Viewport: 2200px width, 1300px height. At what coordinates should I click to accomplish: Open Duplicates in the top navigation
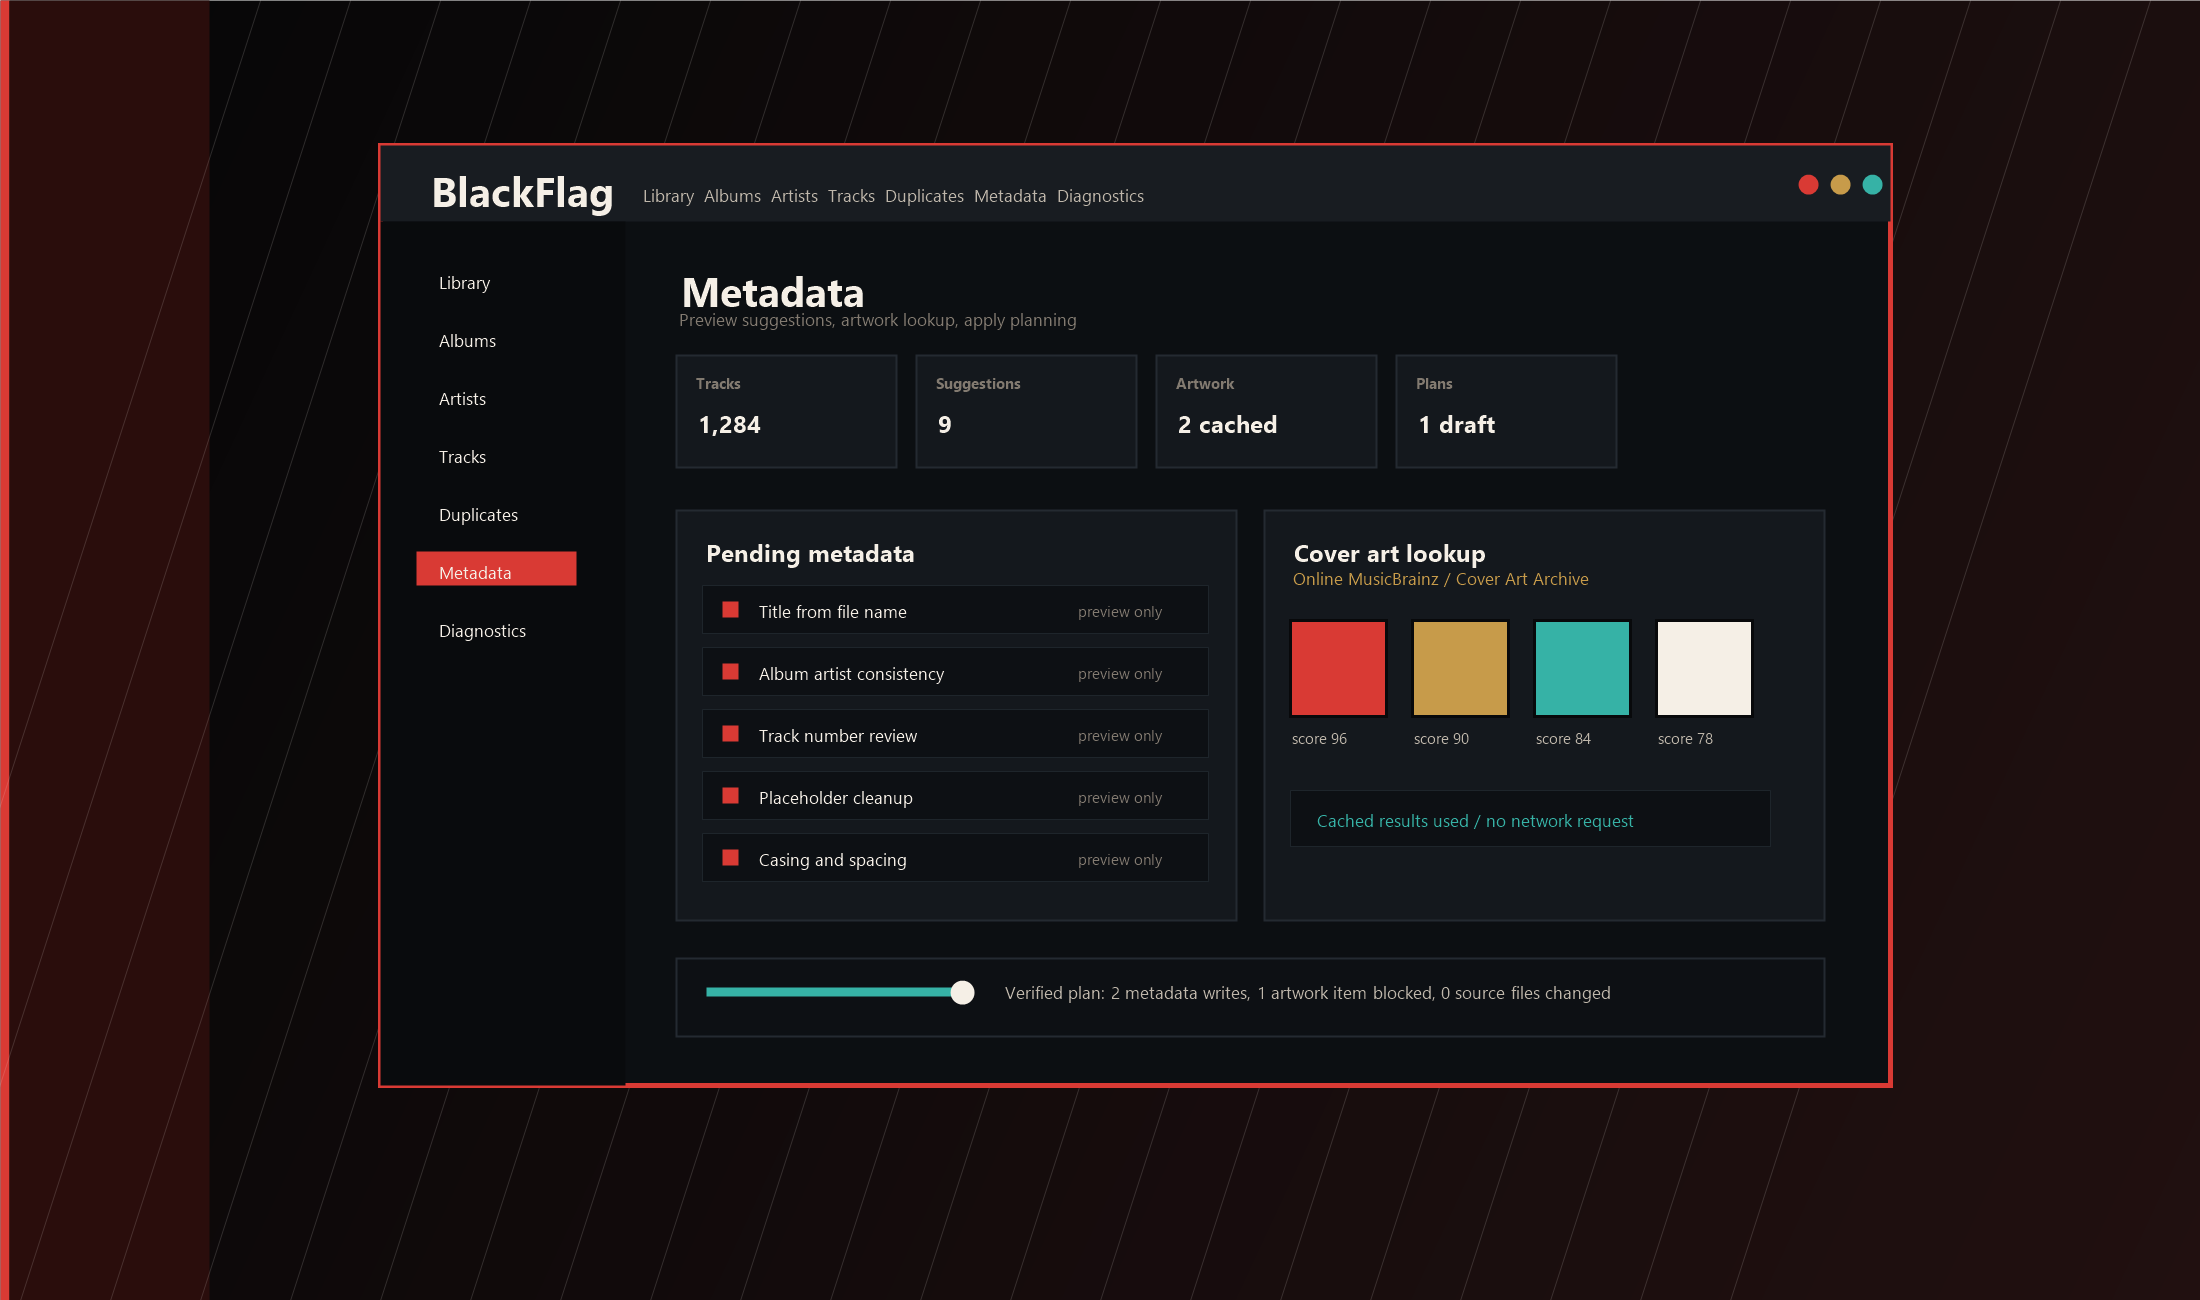(x=924, y=196)
